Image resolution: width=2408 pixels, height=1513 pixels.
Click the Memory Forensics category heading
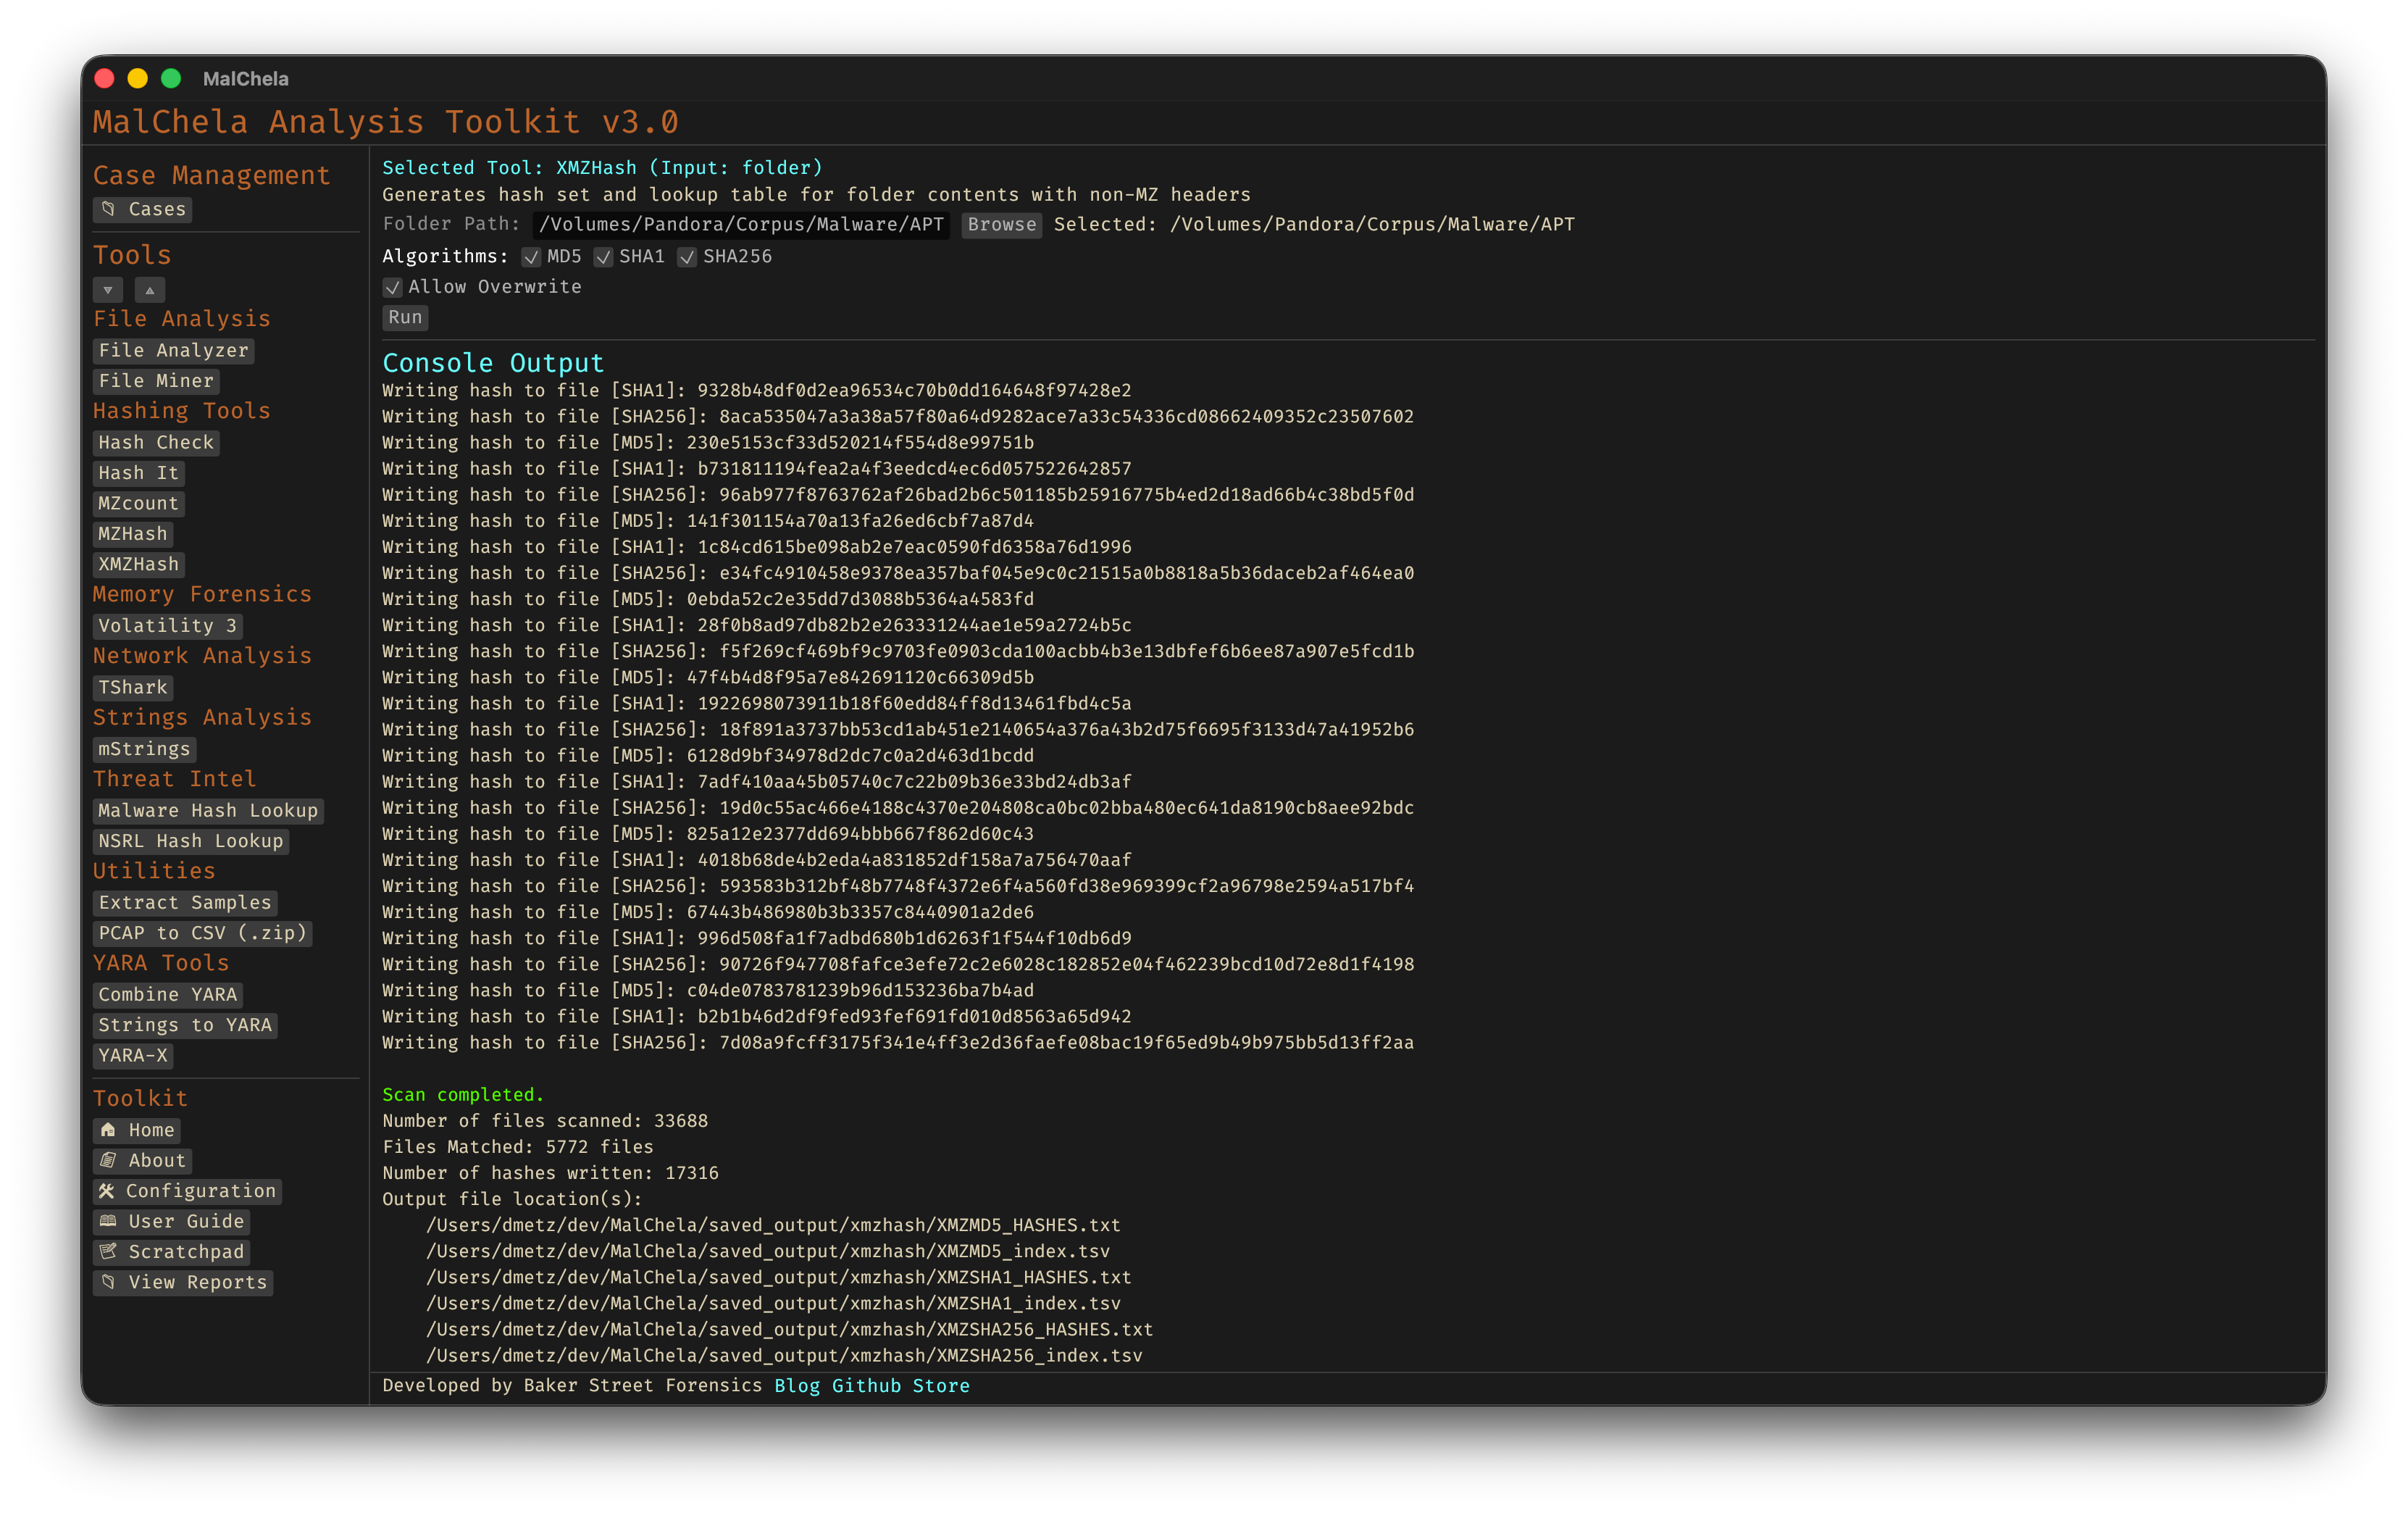pos(202,594)
